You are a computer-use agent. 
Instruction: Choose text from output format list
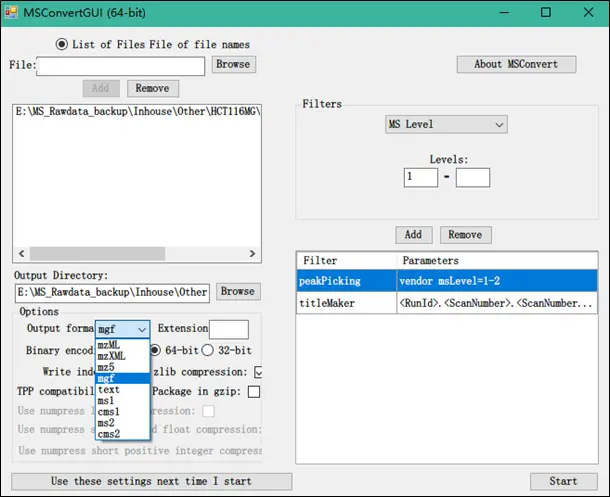(x=123, y=389)
